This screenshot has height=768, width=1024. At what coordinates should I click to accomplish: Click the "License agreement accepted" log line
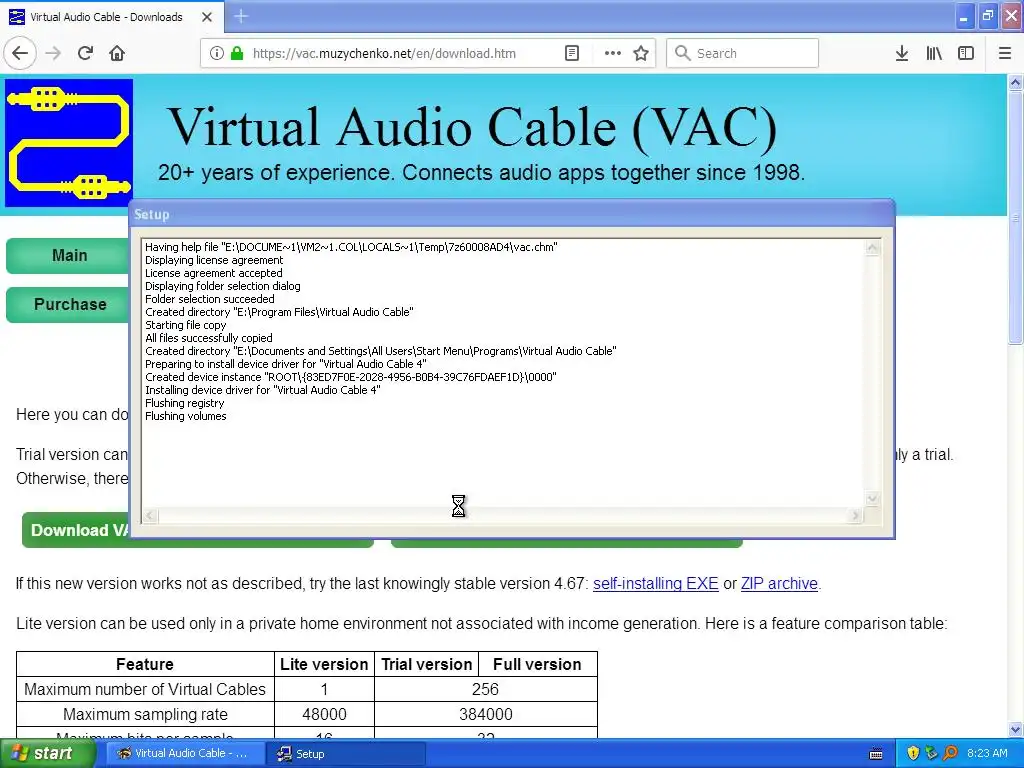(x=214, y=273)
